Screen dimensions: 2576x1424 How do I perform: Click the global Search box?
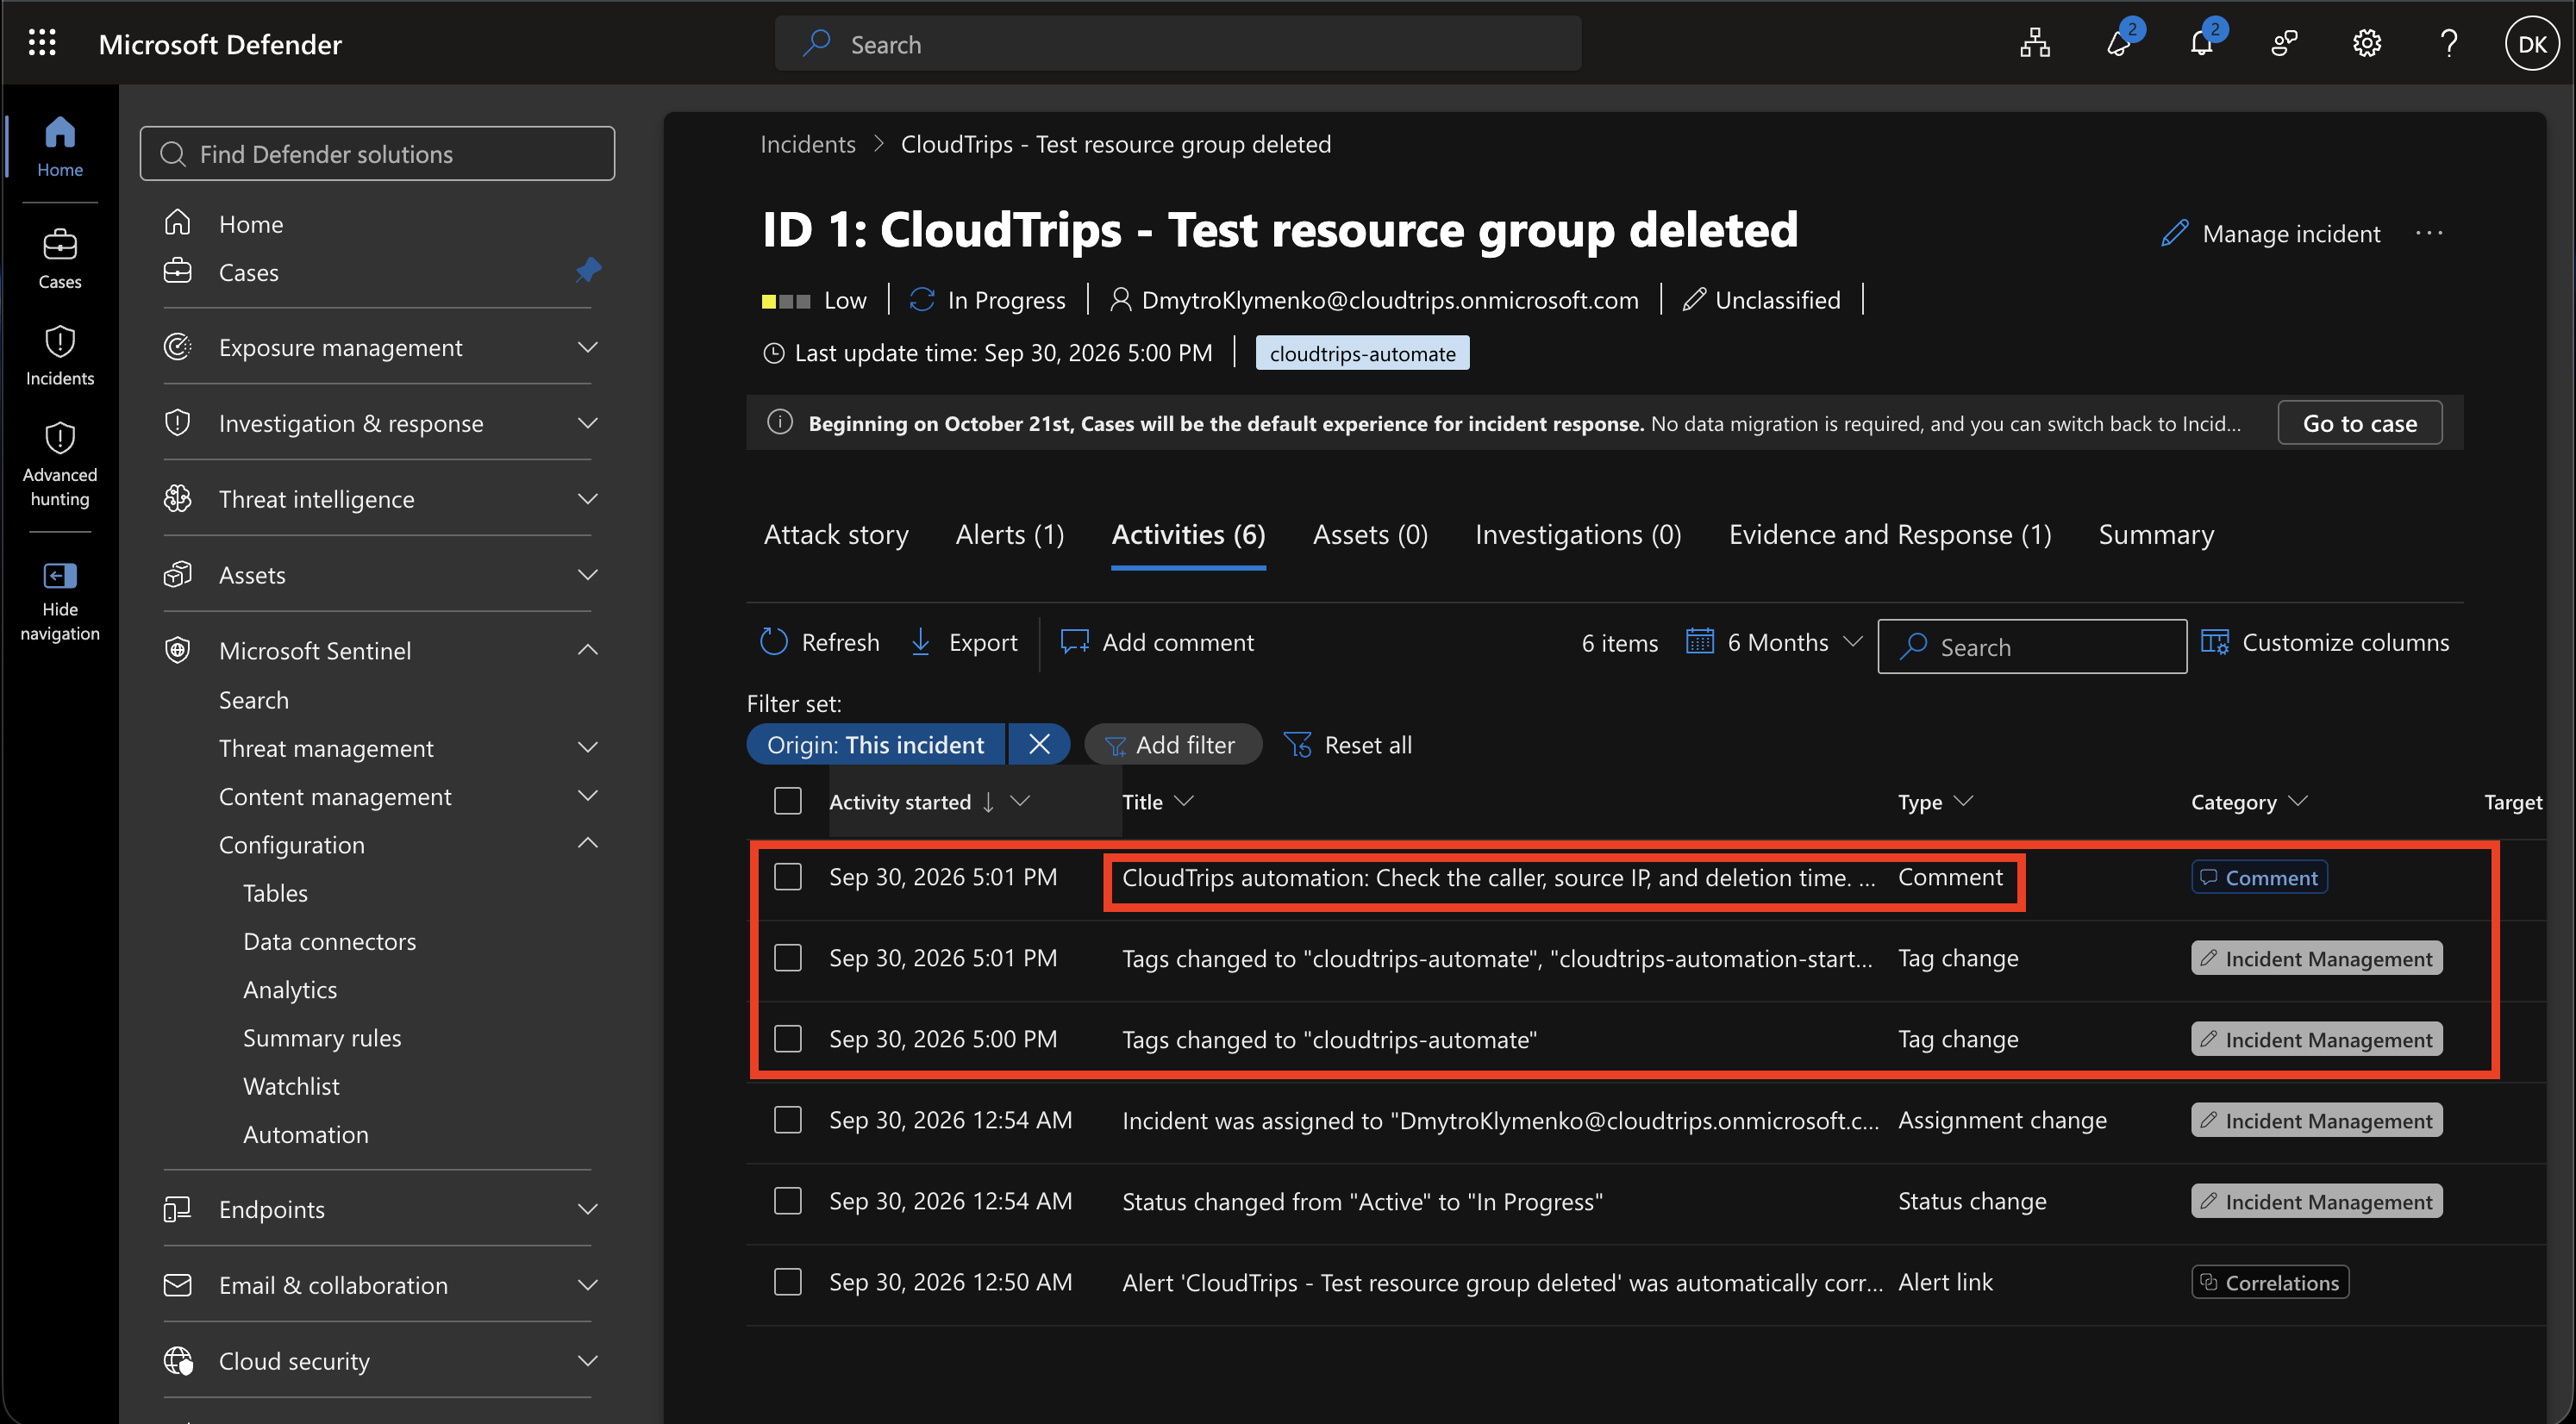click(1178, 43)
